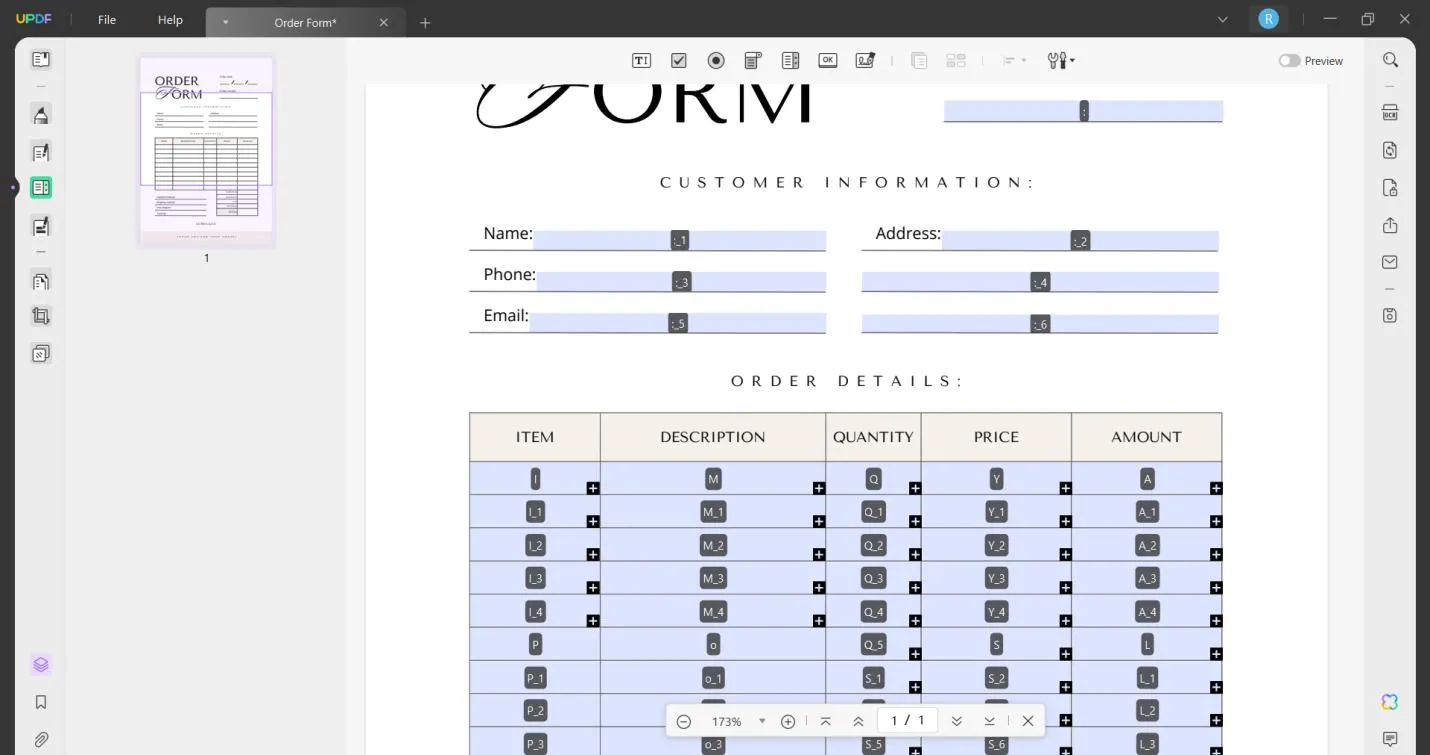Image resolution: width=1430 pixels, height=755 pixels.
Task: Select the Text Field tool
Action: tap(642, 61)
